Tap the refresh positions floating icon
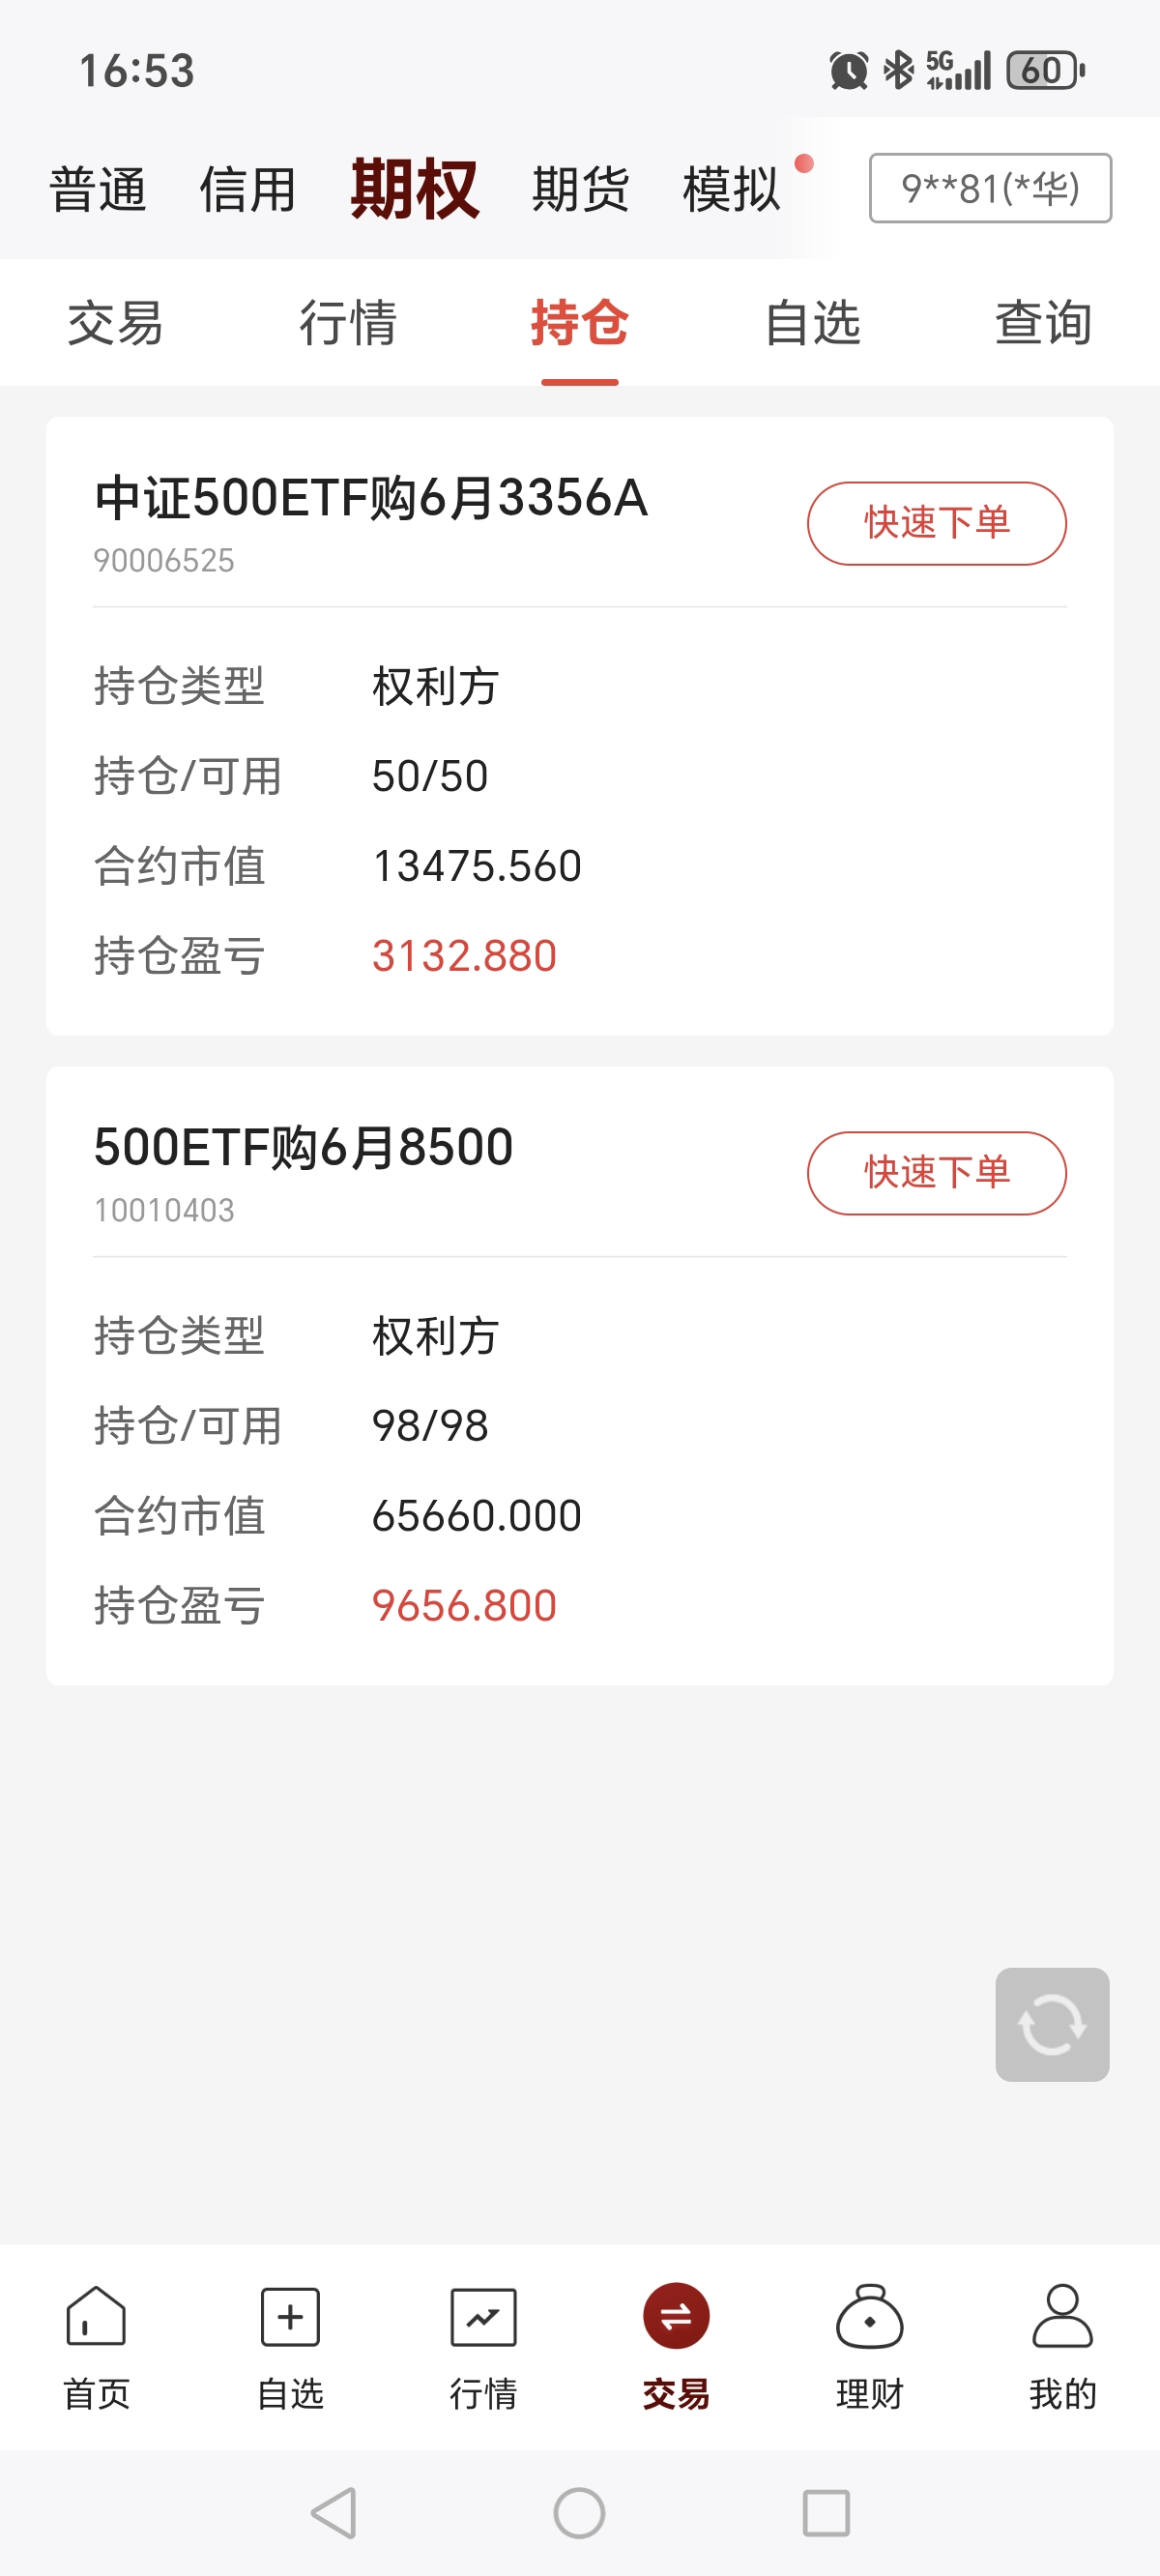 coord(1051,2024)
